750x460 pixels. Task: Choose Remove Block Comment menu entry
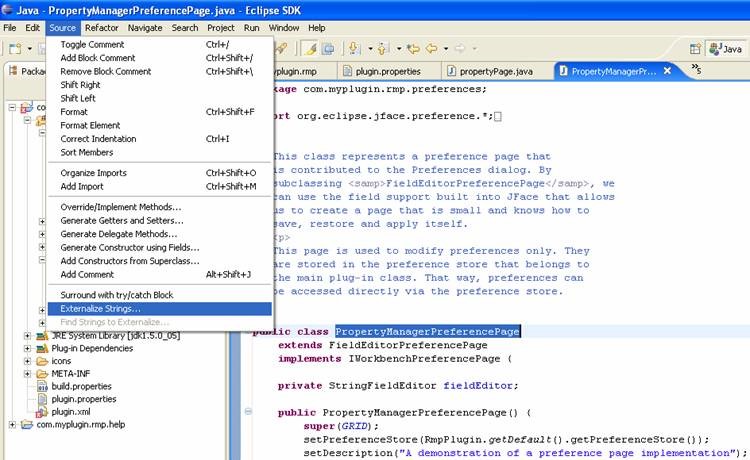160,71
